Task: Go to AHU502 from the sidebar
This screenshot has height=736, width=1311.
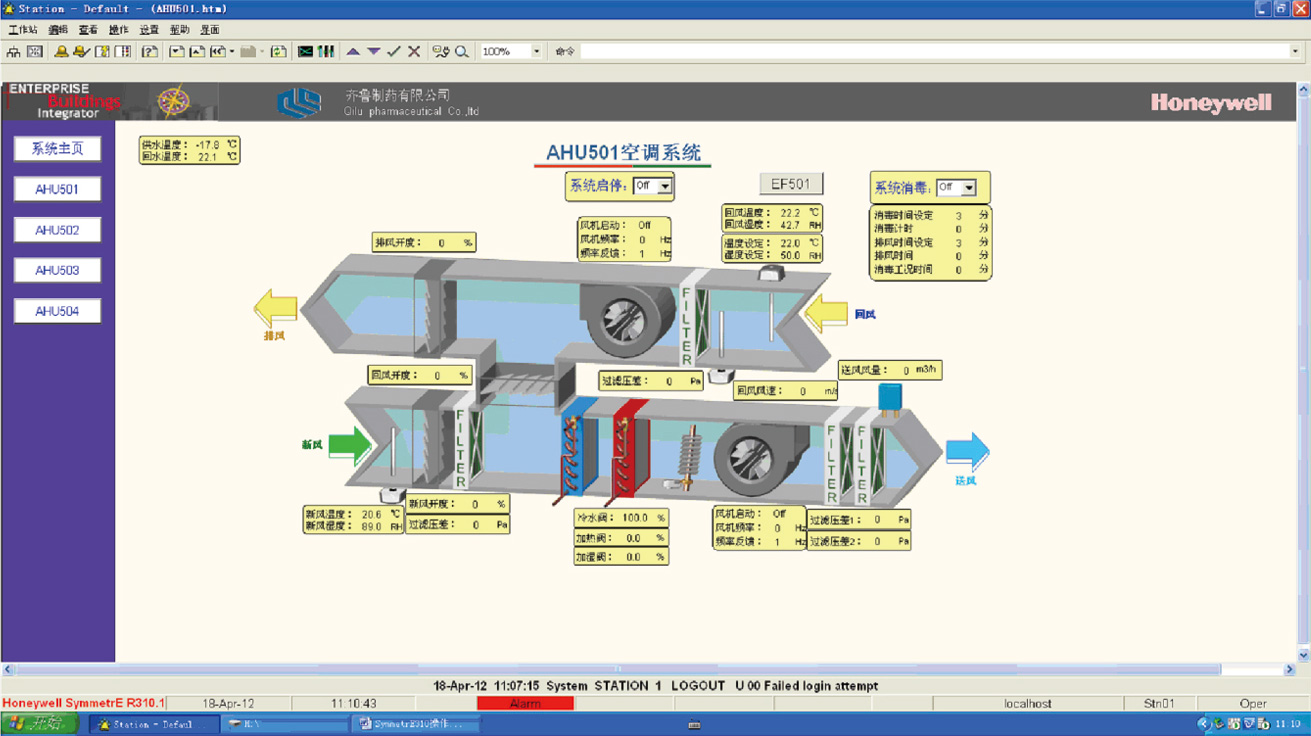Action: coord(57,230)
